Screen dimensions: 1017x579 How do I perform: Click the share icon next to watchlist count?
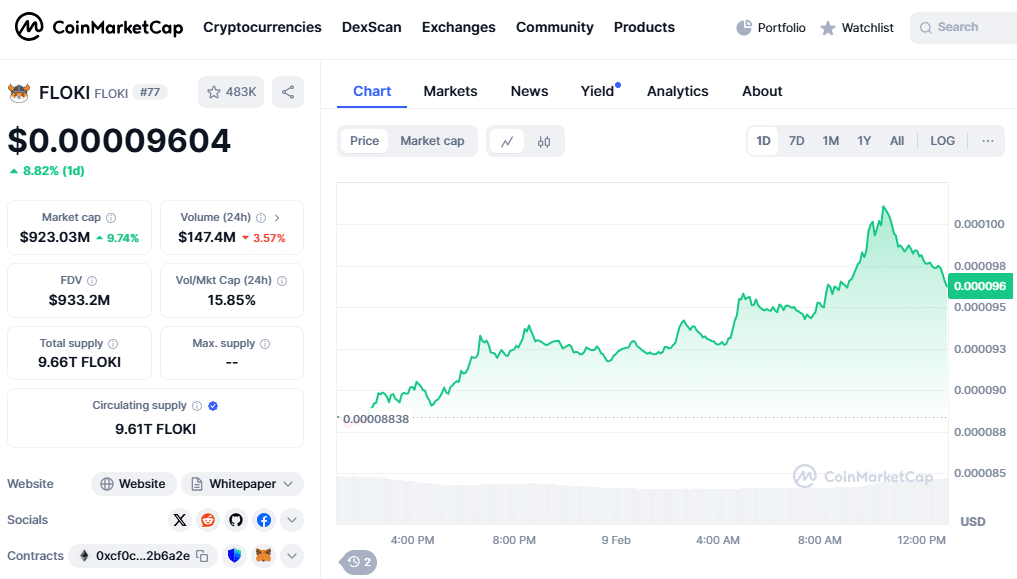[288, 92]
